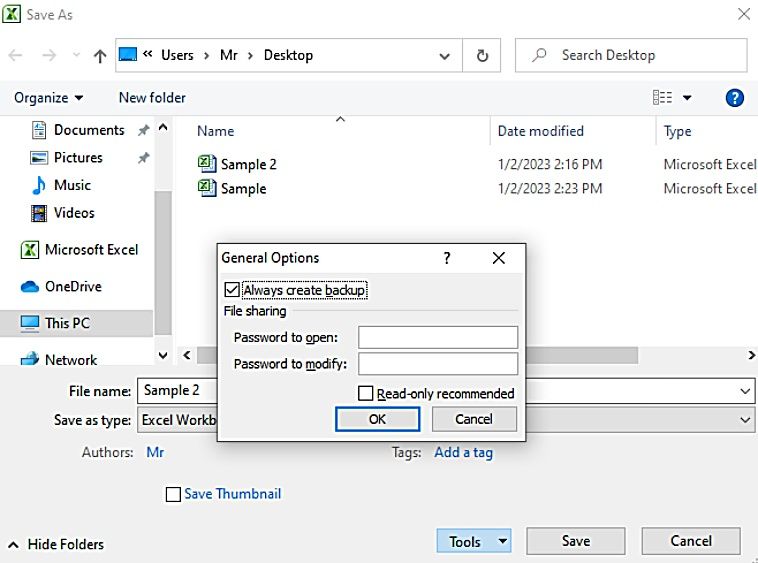This screenshot has height=563, width=758.
Task: Click the Save button
Action: click(x=576, y=541)
